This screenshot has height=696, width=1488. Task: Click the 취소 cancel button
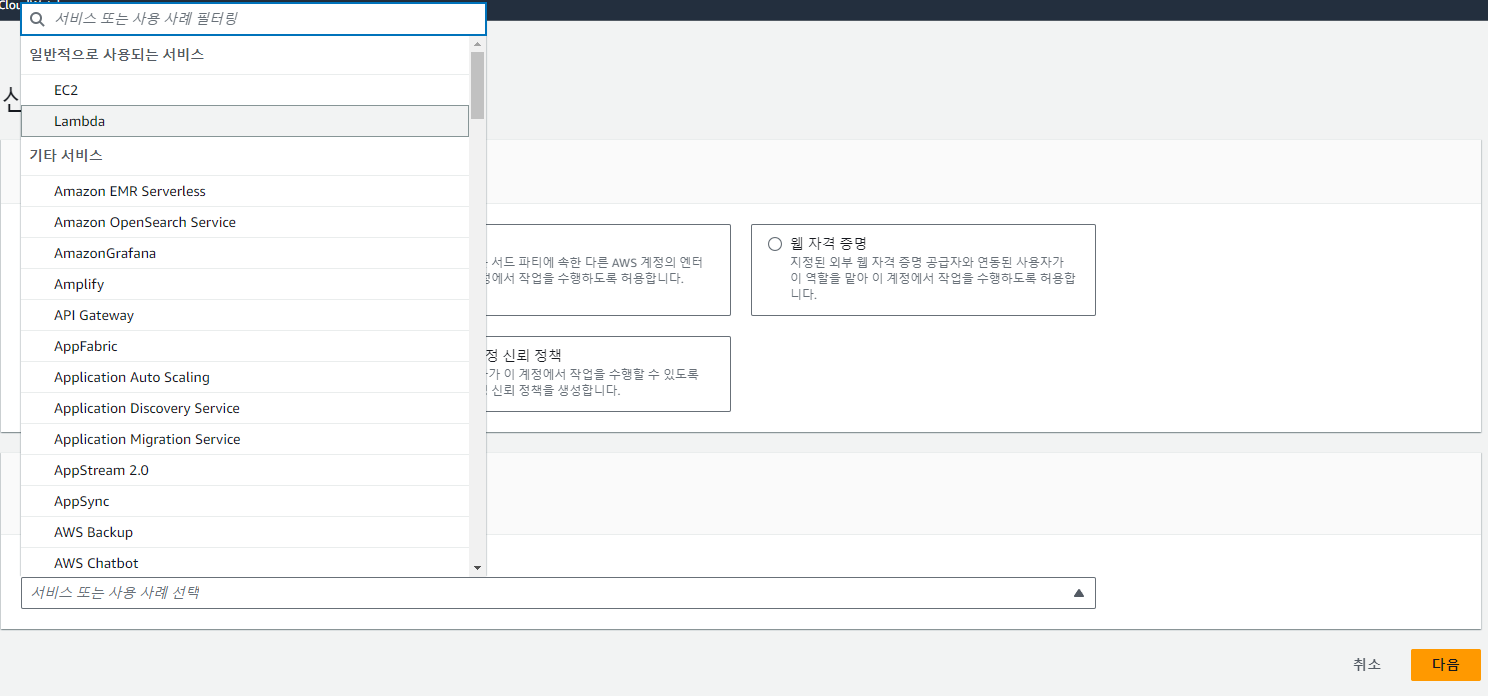tap(1367, 665)
